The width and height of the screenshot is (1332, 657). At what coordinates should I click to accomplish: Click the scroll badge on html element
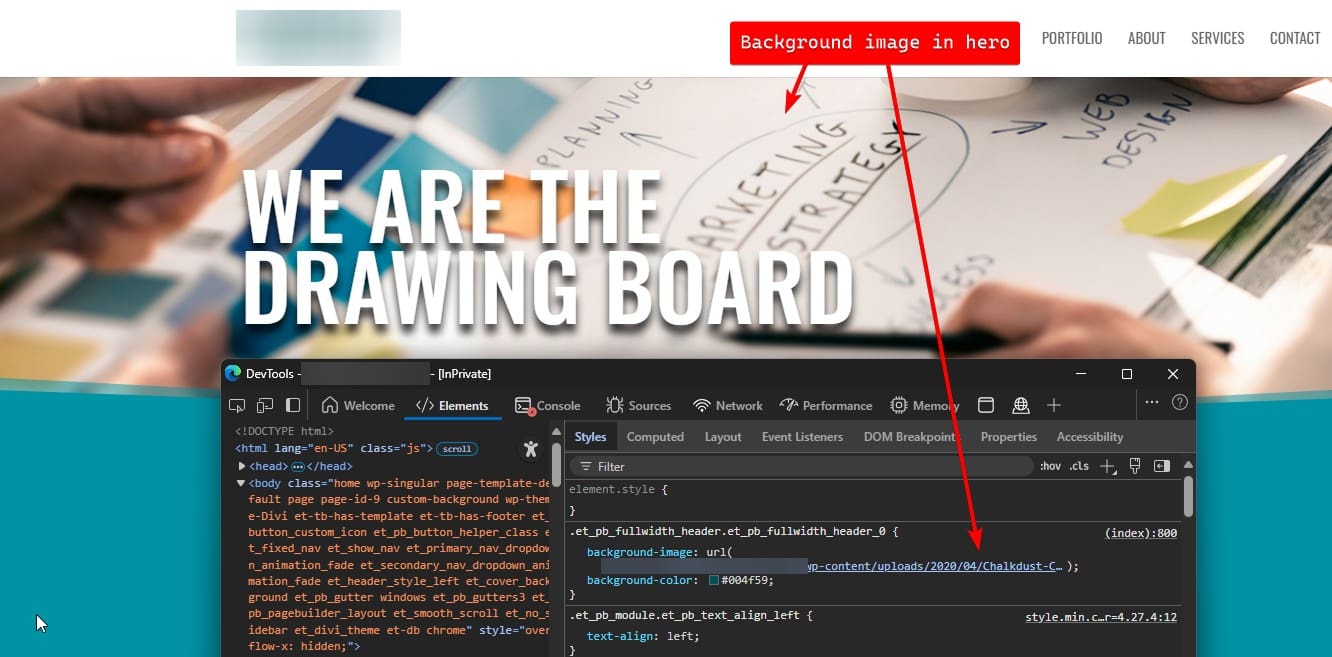[x=457, y=449]
